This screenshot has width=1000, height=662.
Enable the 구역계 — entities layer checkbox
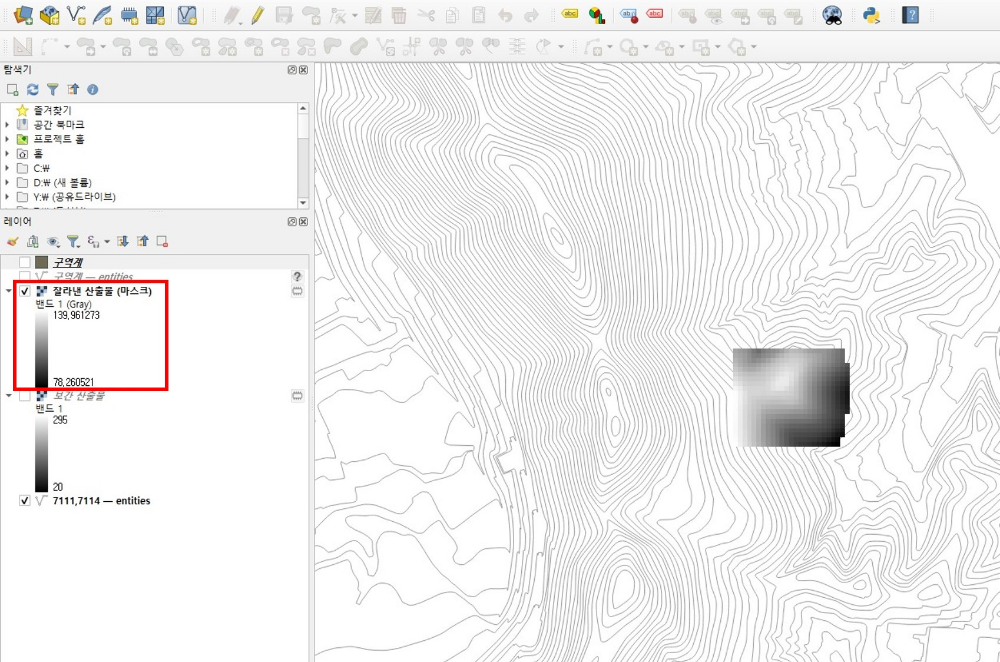[x=24, y=276]
